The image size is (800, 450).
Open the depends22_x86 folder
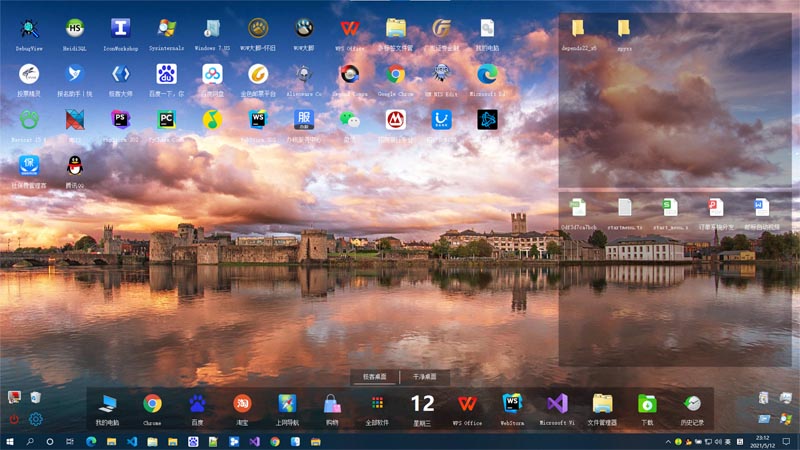(579, 30)
